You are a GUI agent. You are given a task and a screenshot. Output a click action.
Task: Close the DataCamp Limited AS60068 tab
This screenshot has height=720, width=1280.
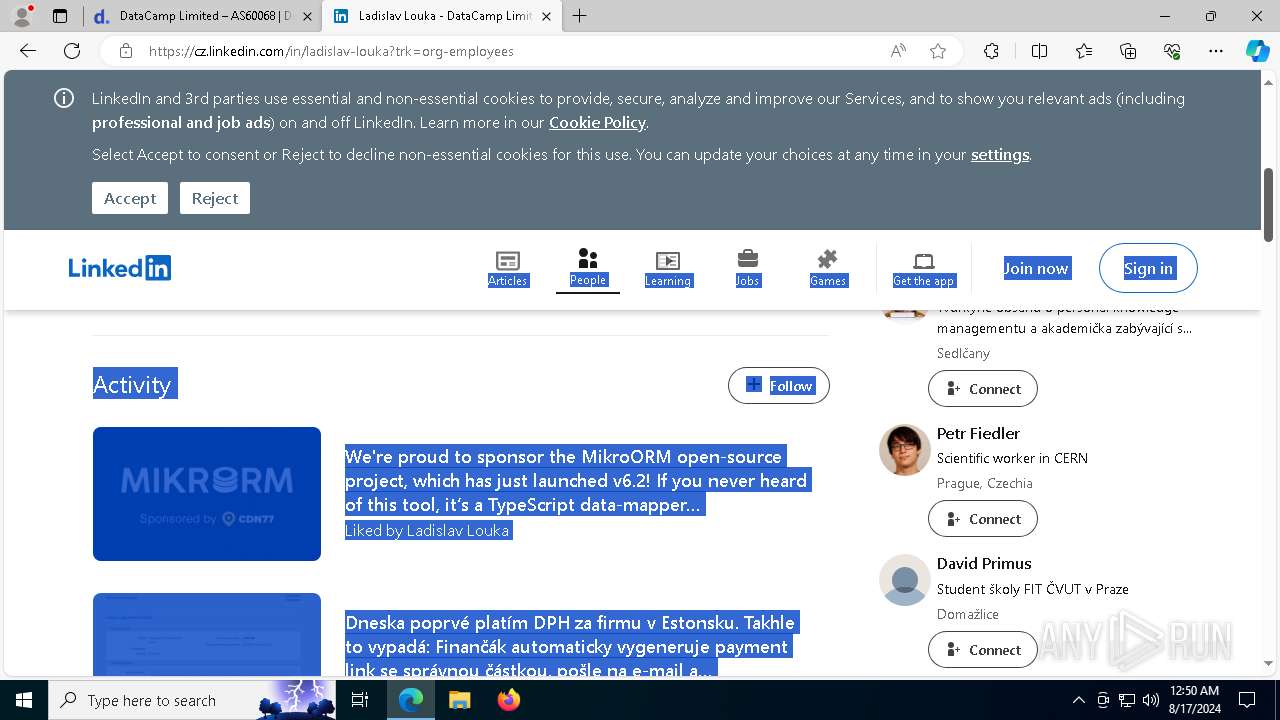307,16
